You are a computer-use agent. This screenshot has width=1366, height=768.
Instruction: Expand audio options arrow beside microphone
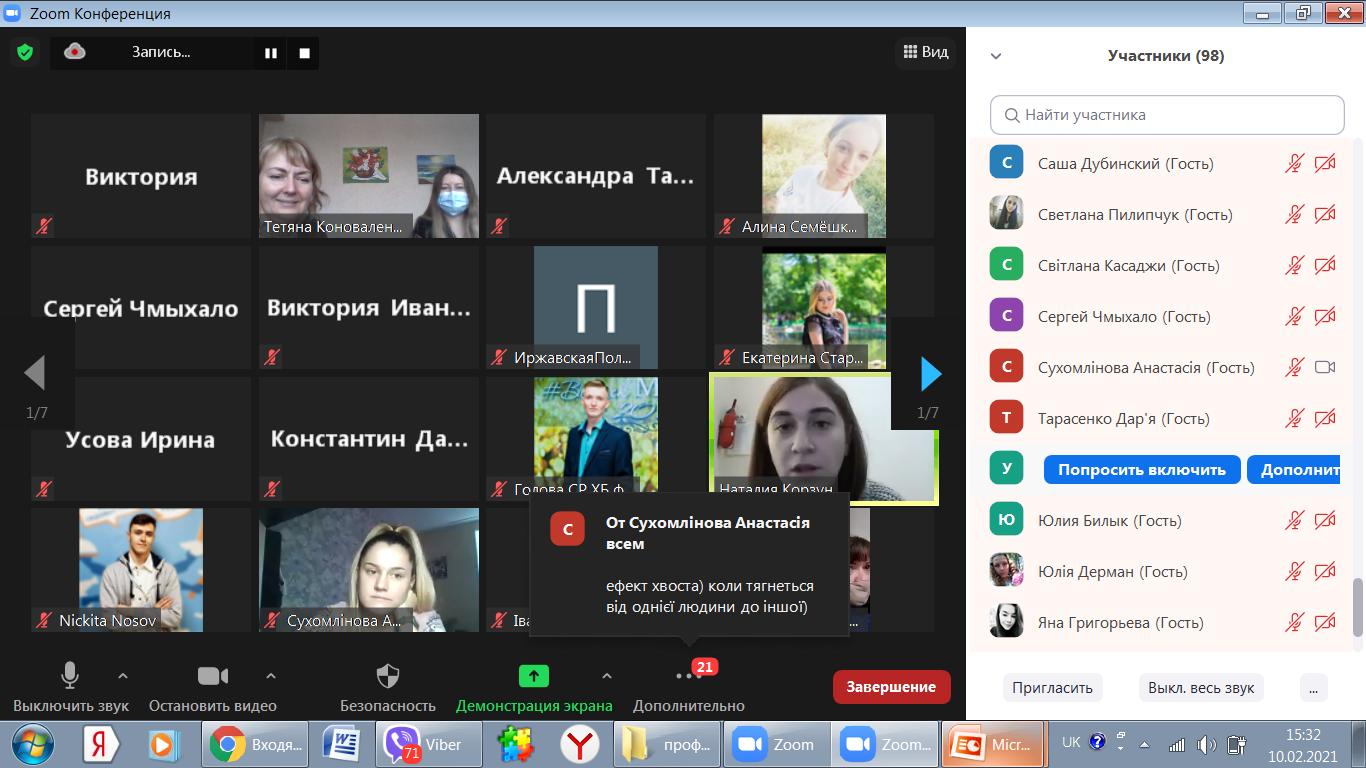tap(123, 676)
